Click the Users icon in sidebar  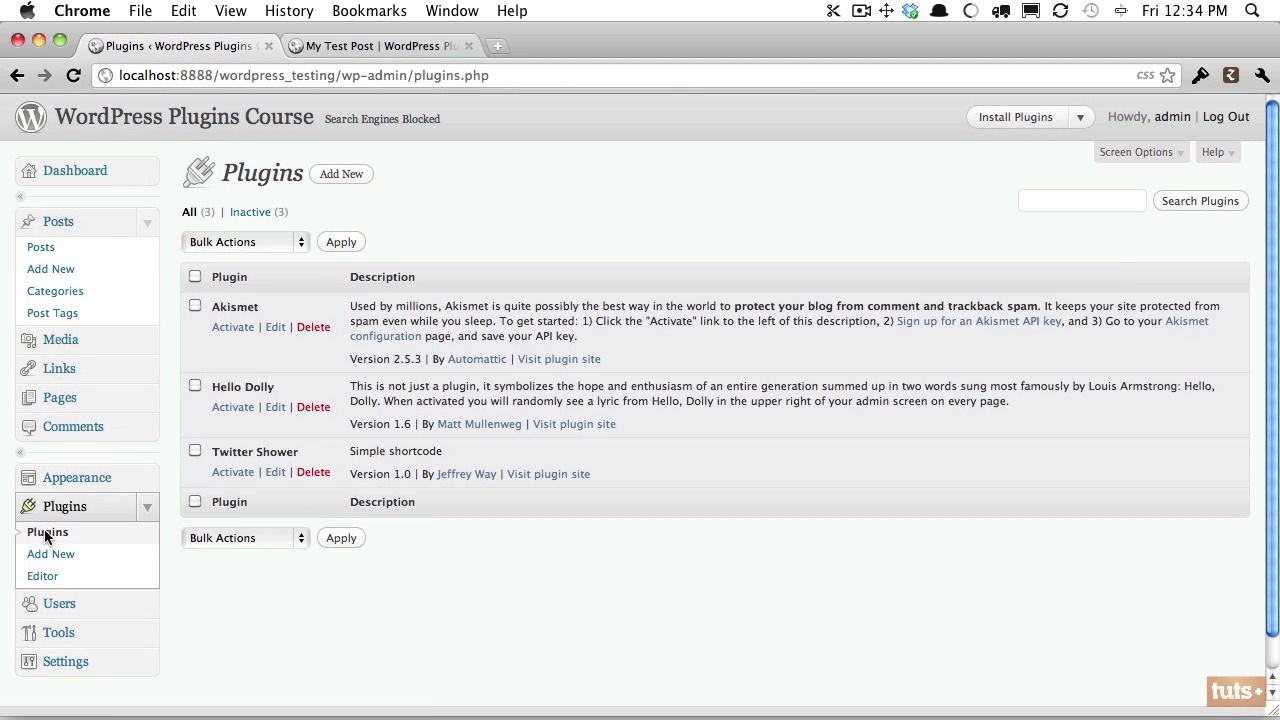point(29,604)
